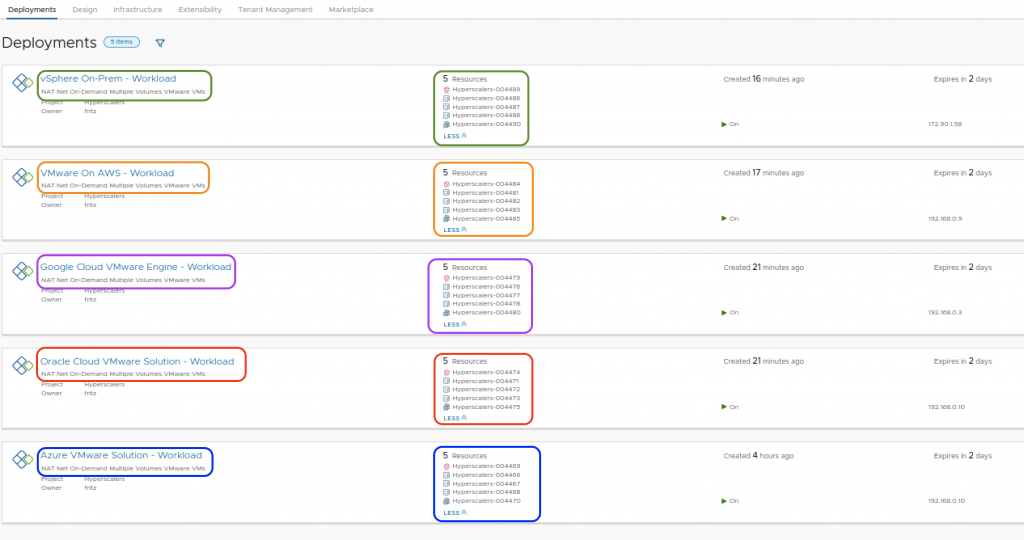Select resource Hyperscalers-004477
Screen dimensions: 1024x540
[x=487, y=295]
